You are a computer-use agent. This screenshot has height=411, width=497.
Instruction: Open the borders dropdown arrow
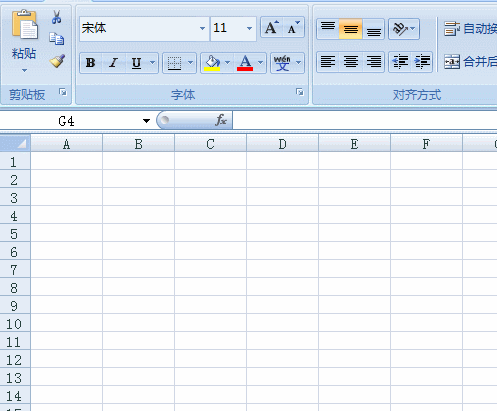(190, 63)
